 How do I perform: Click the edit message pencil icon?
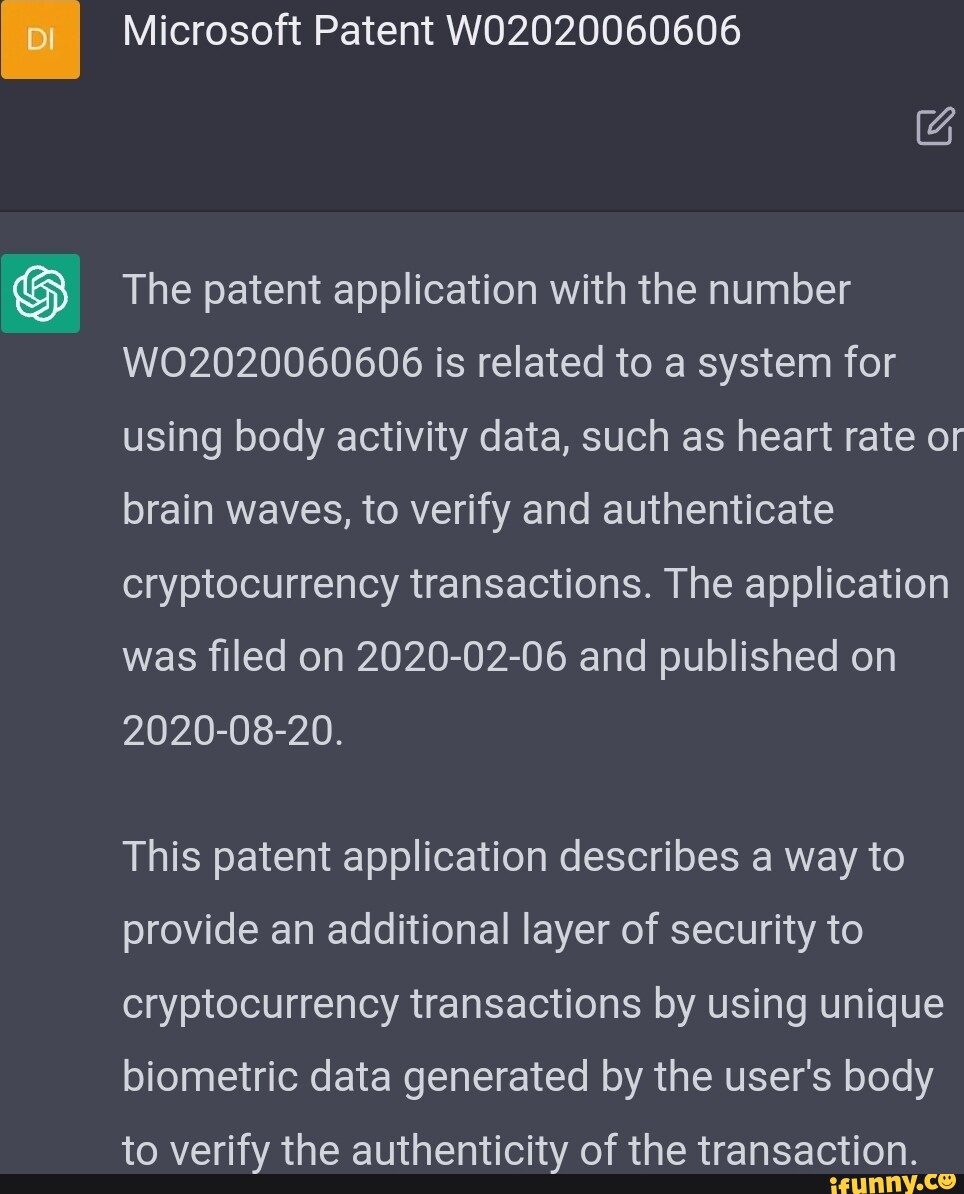point(934,127)
